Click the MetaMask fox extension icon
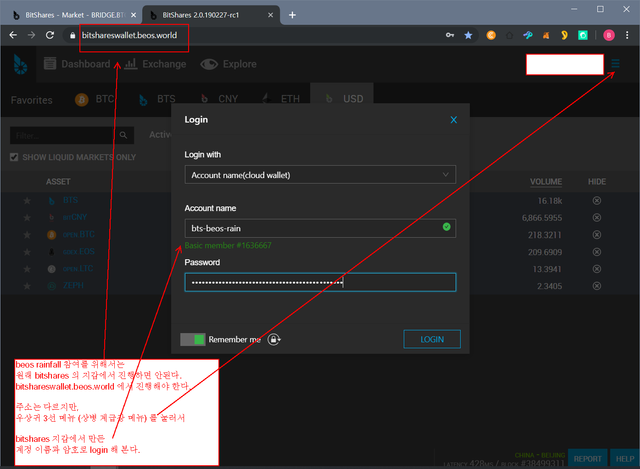Image resolution: width=640 pixels, height=469 pixels. tap(546, 35)
